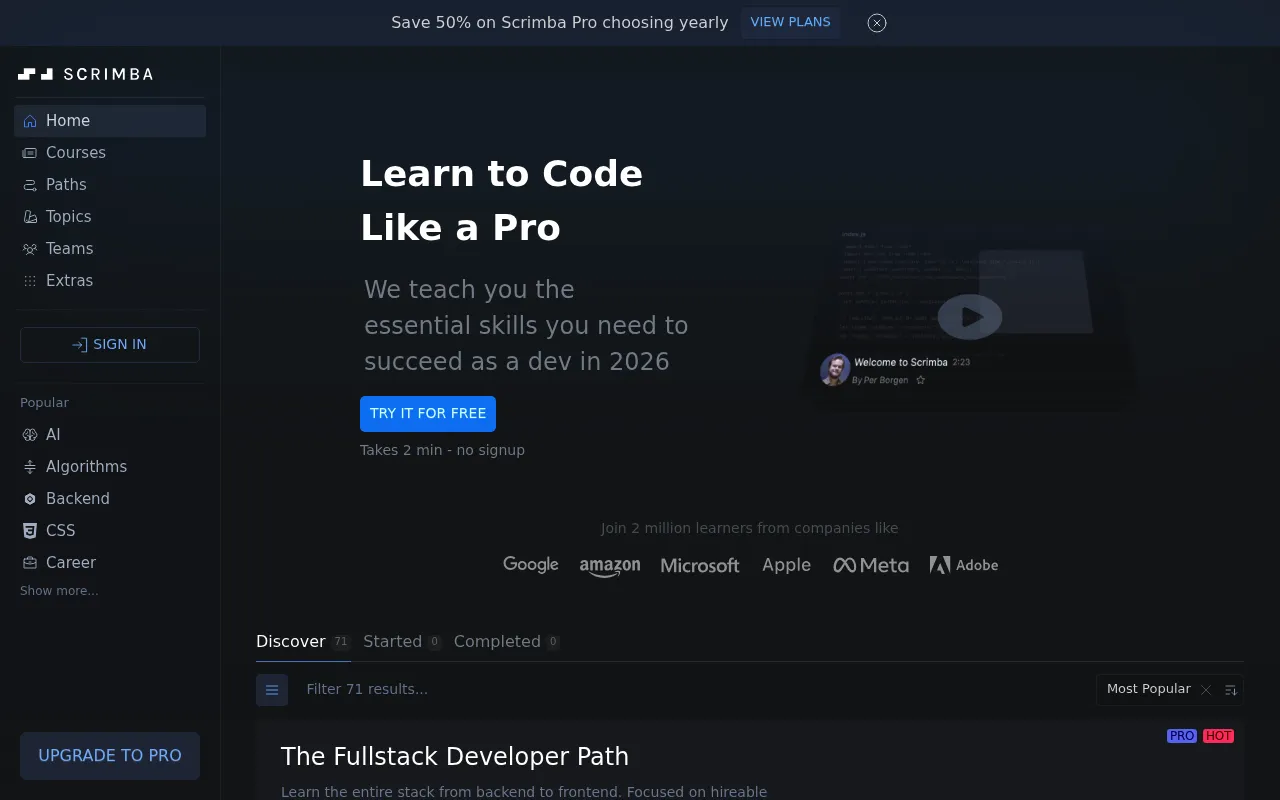Click the HOT badge on Fullstack path

click(x=1218, y=736)
